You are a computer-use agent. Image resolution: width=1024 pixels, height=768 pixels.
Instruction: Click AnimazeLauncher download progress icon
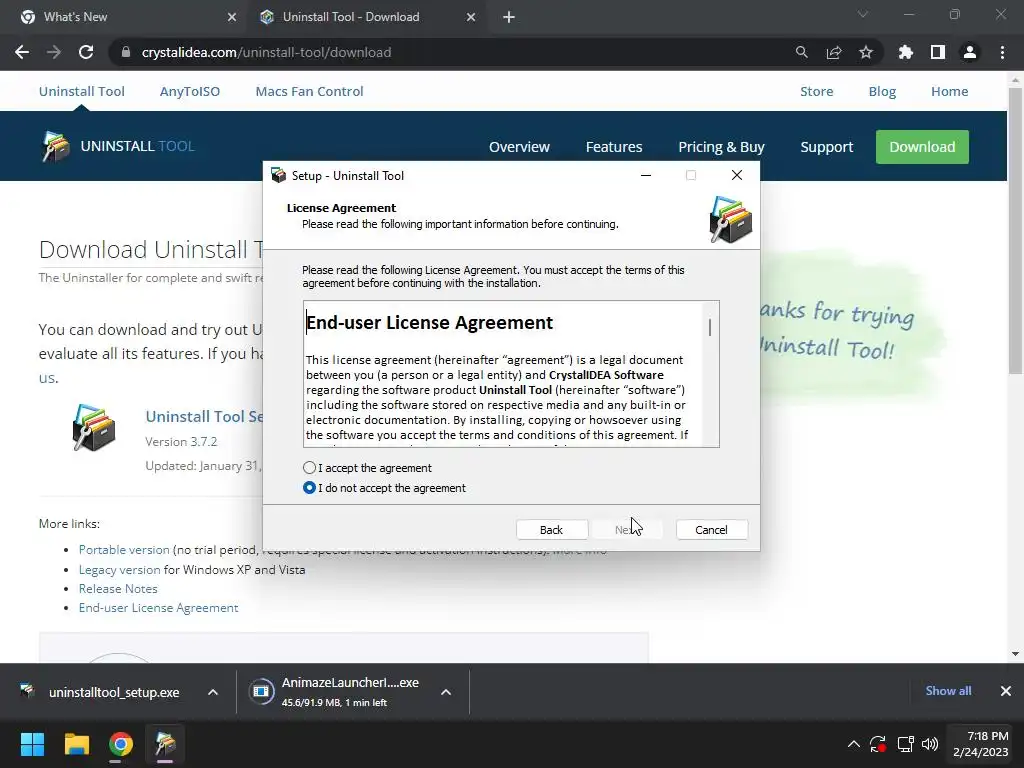tap(261, 692)
